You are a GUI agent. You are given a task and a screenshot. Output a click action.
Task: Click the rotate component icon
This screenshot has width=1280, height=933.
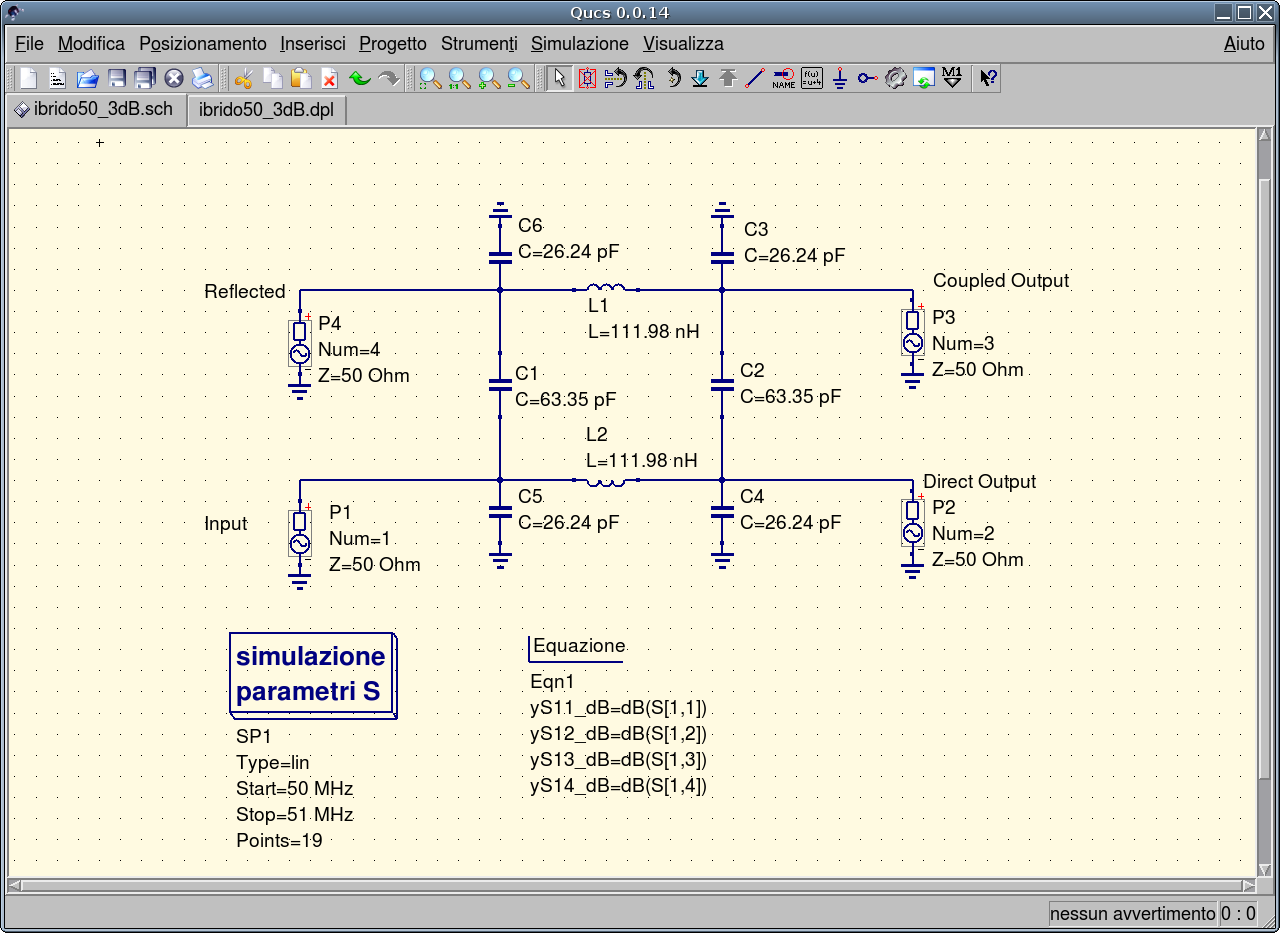coord(672,78)
